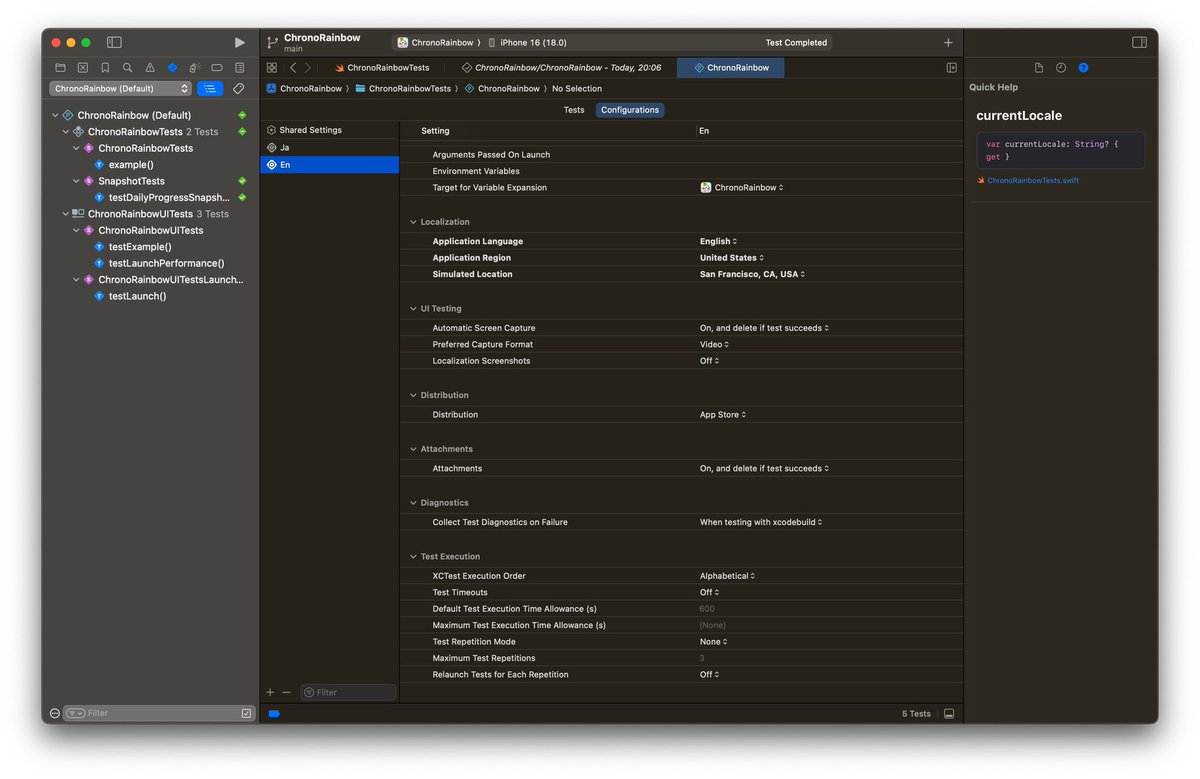Toggle the navigator sidebar button
1200x779 pixels.
click(x=114, y=42)
